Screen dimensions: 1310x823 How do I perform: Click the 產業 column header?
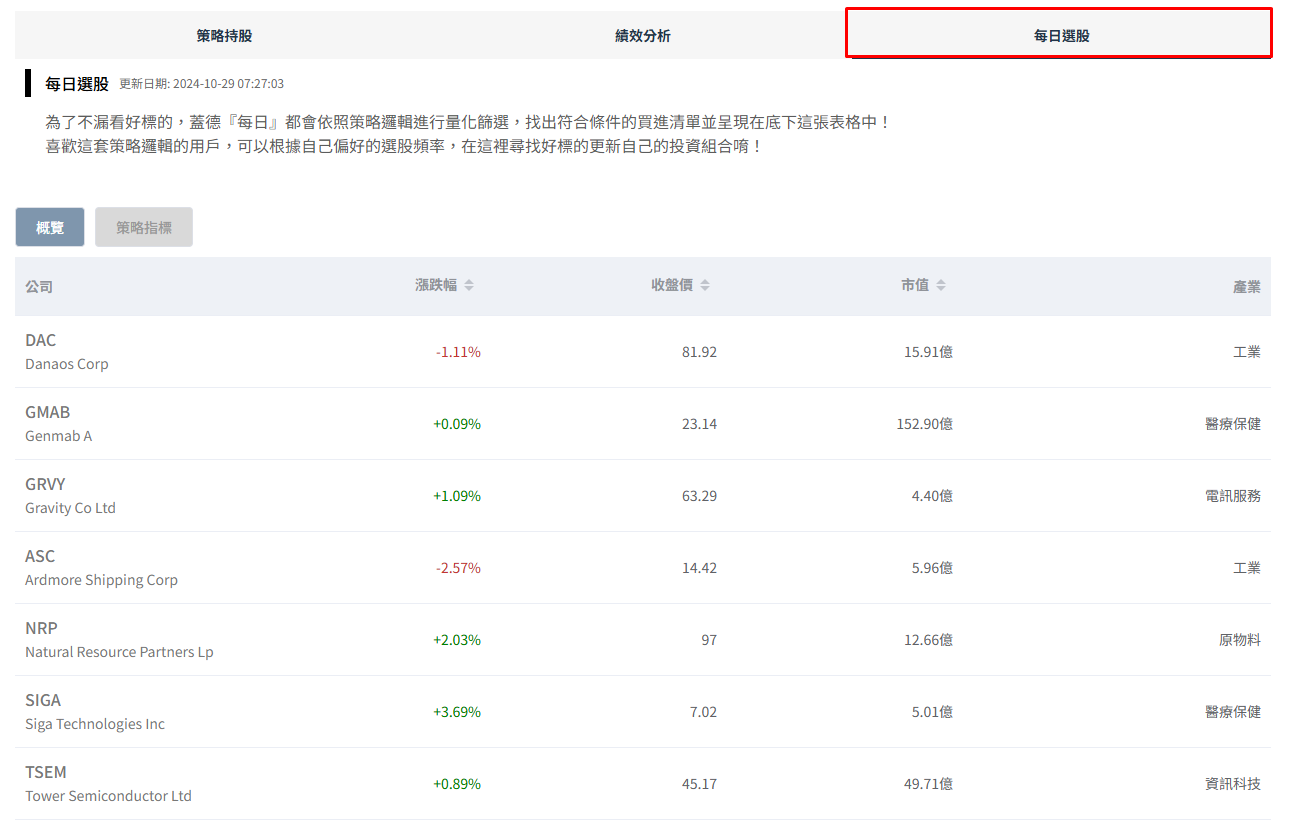pyautogui.click(x=1246, y=287)
